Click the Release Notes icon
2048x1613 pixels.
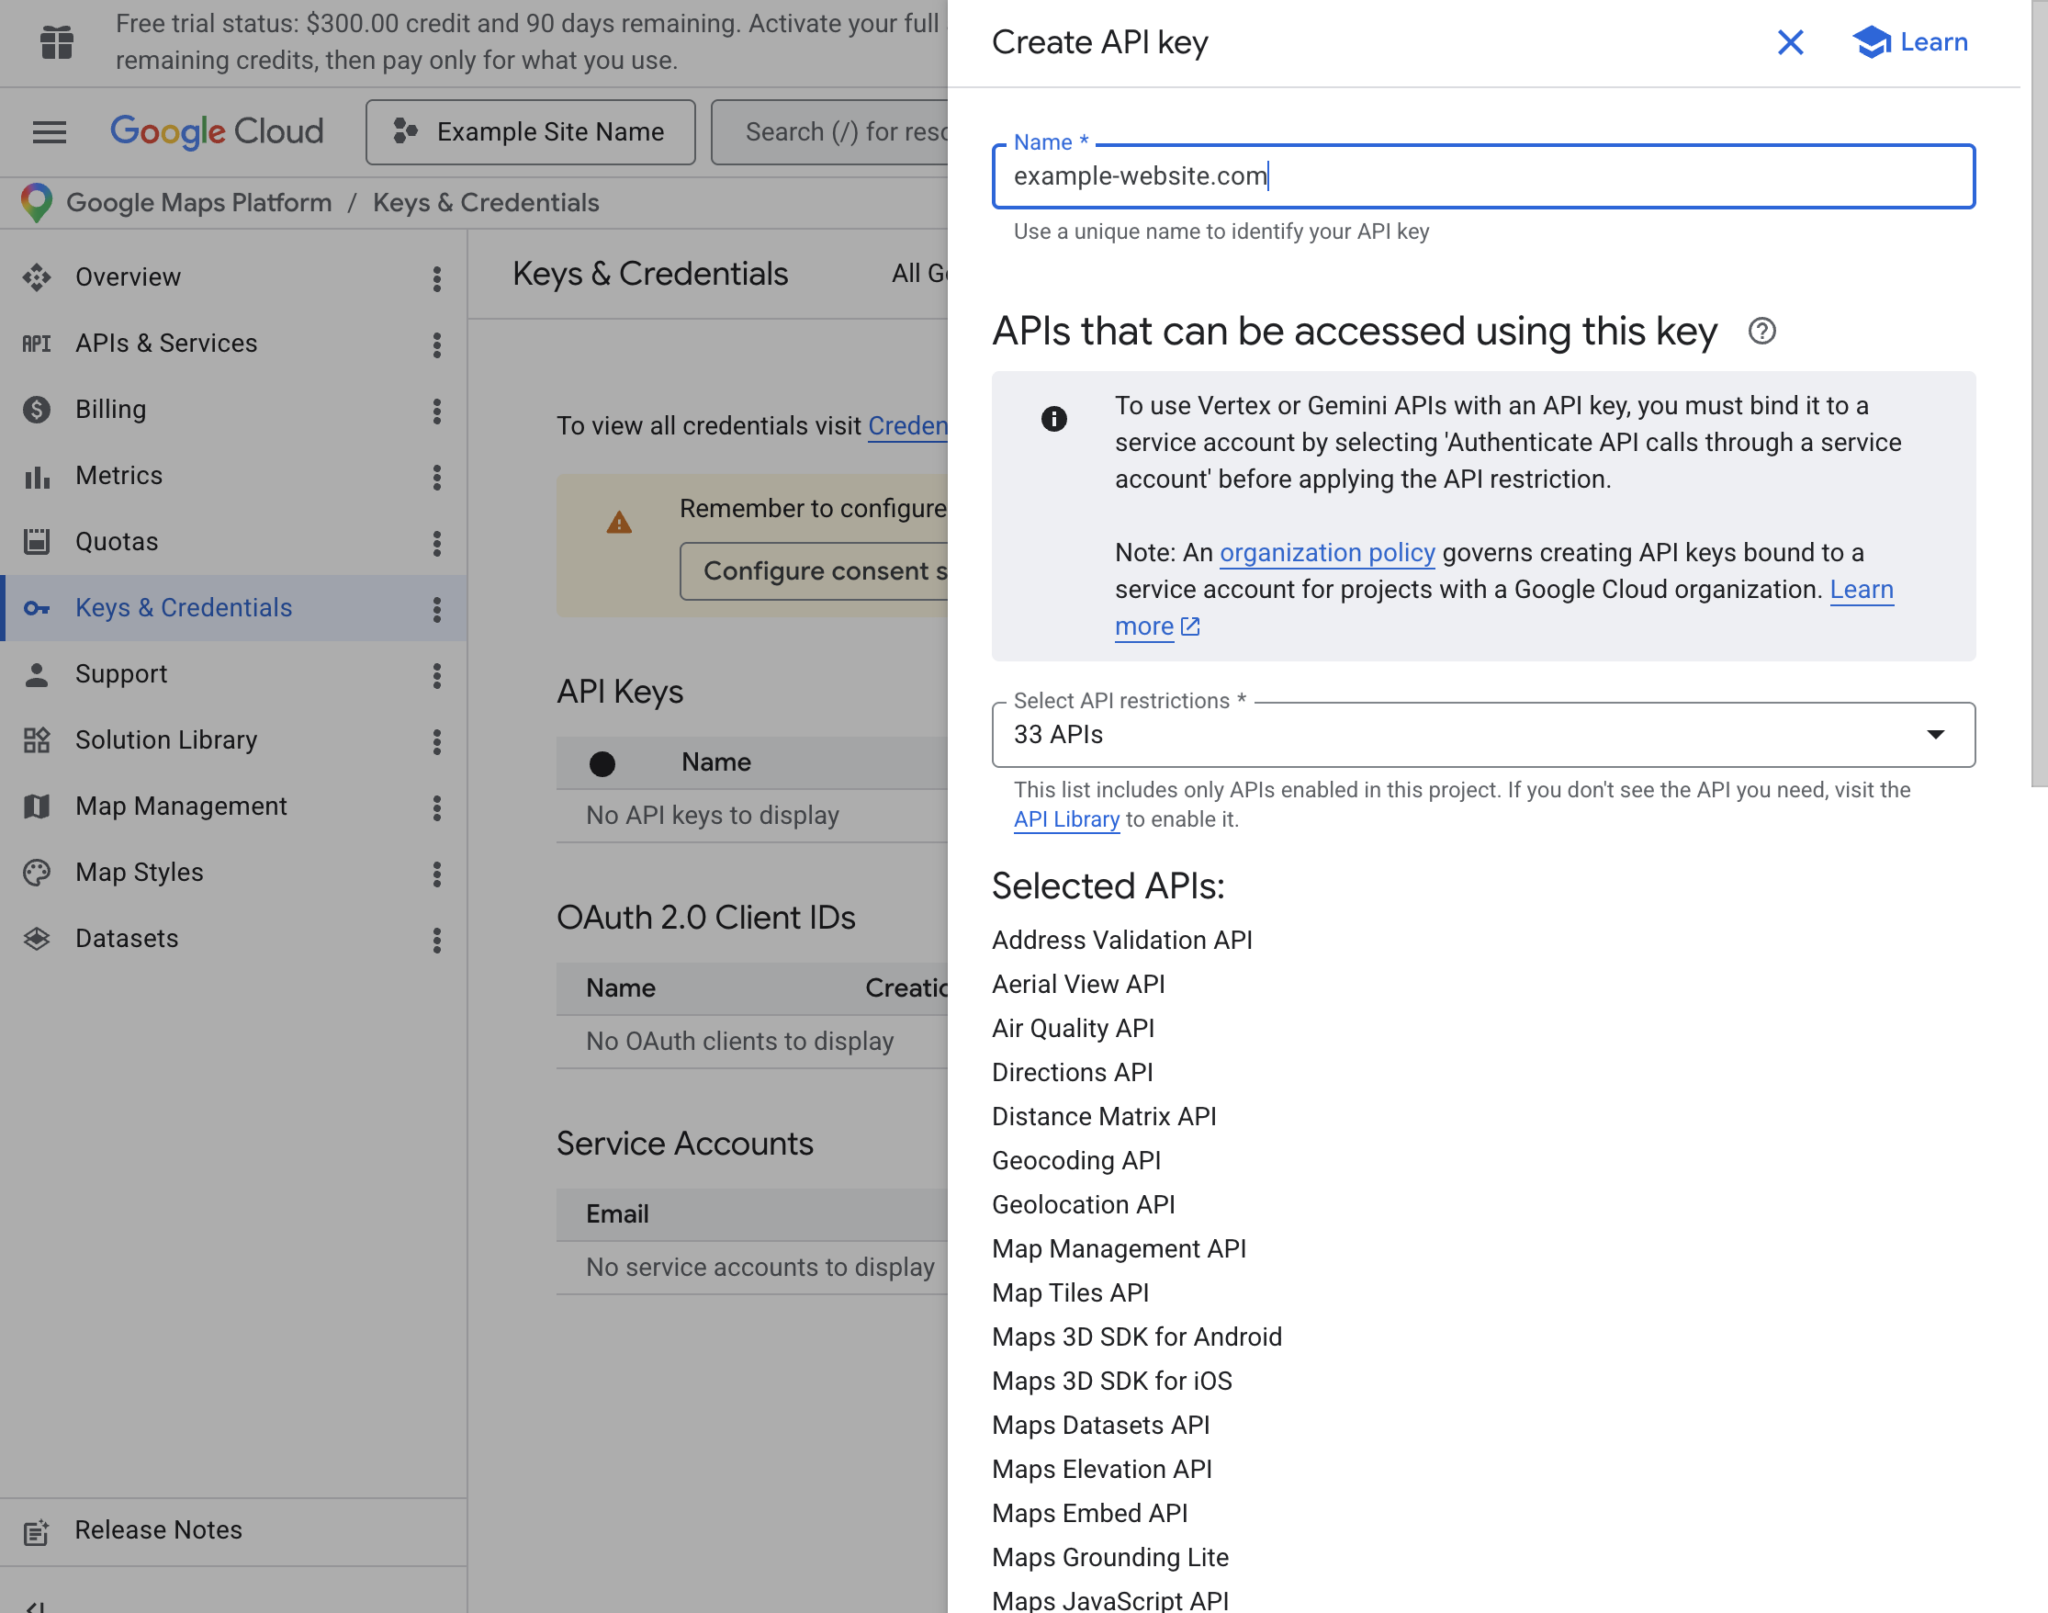37,1531
